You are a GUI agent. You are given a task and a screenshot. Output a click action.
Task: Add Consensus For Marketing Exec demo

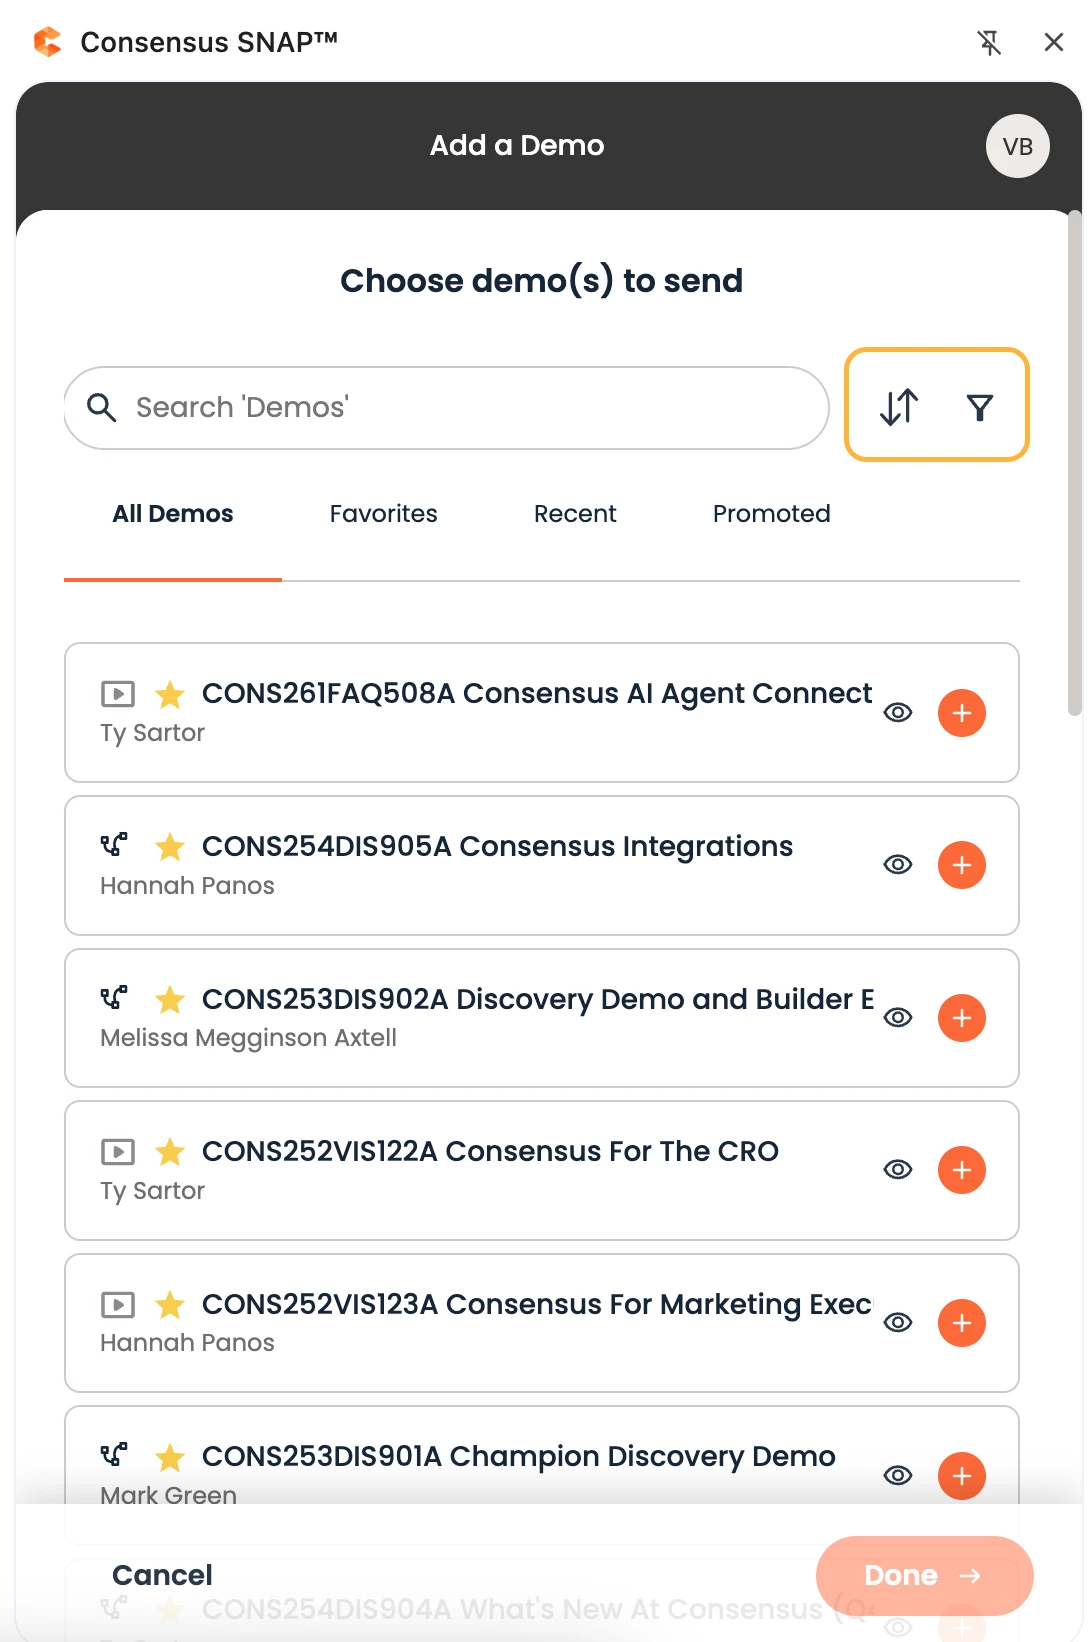961,1323
